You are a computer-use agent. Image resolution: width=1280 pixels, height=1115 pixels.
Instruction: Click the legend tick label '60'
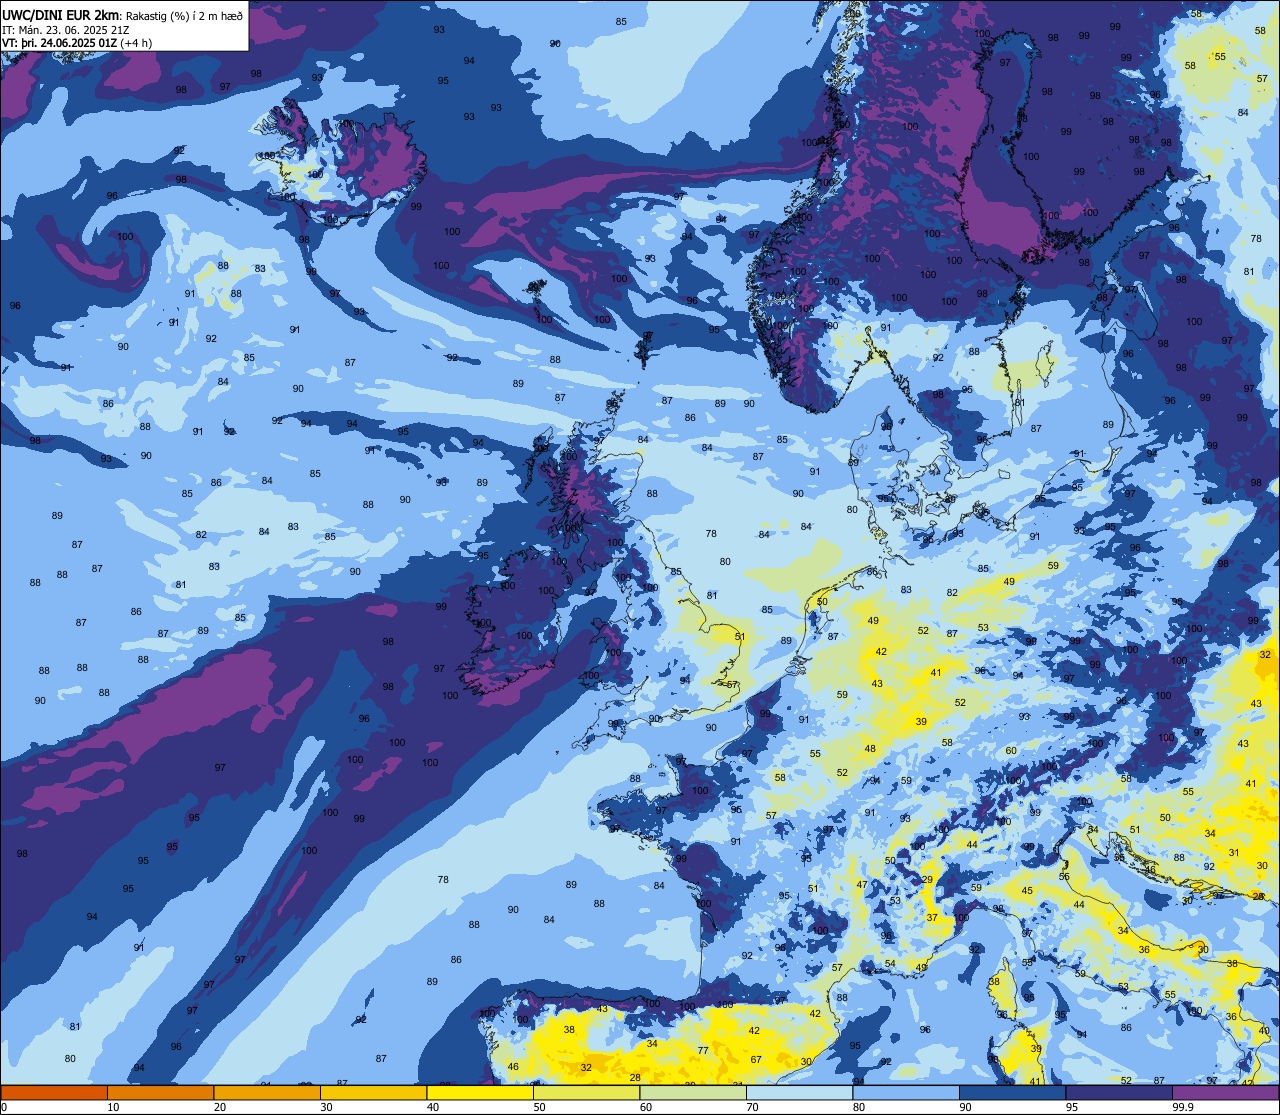[646, 1107]
